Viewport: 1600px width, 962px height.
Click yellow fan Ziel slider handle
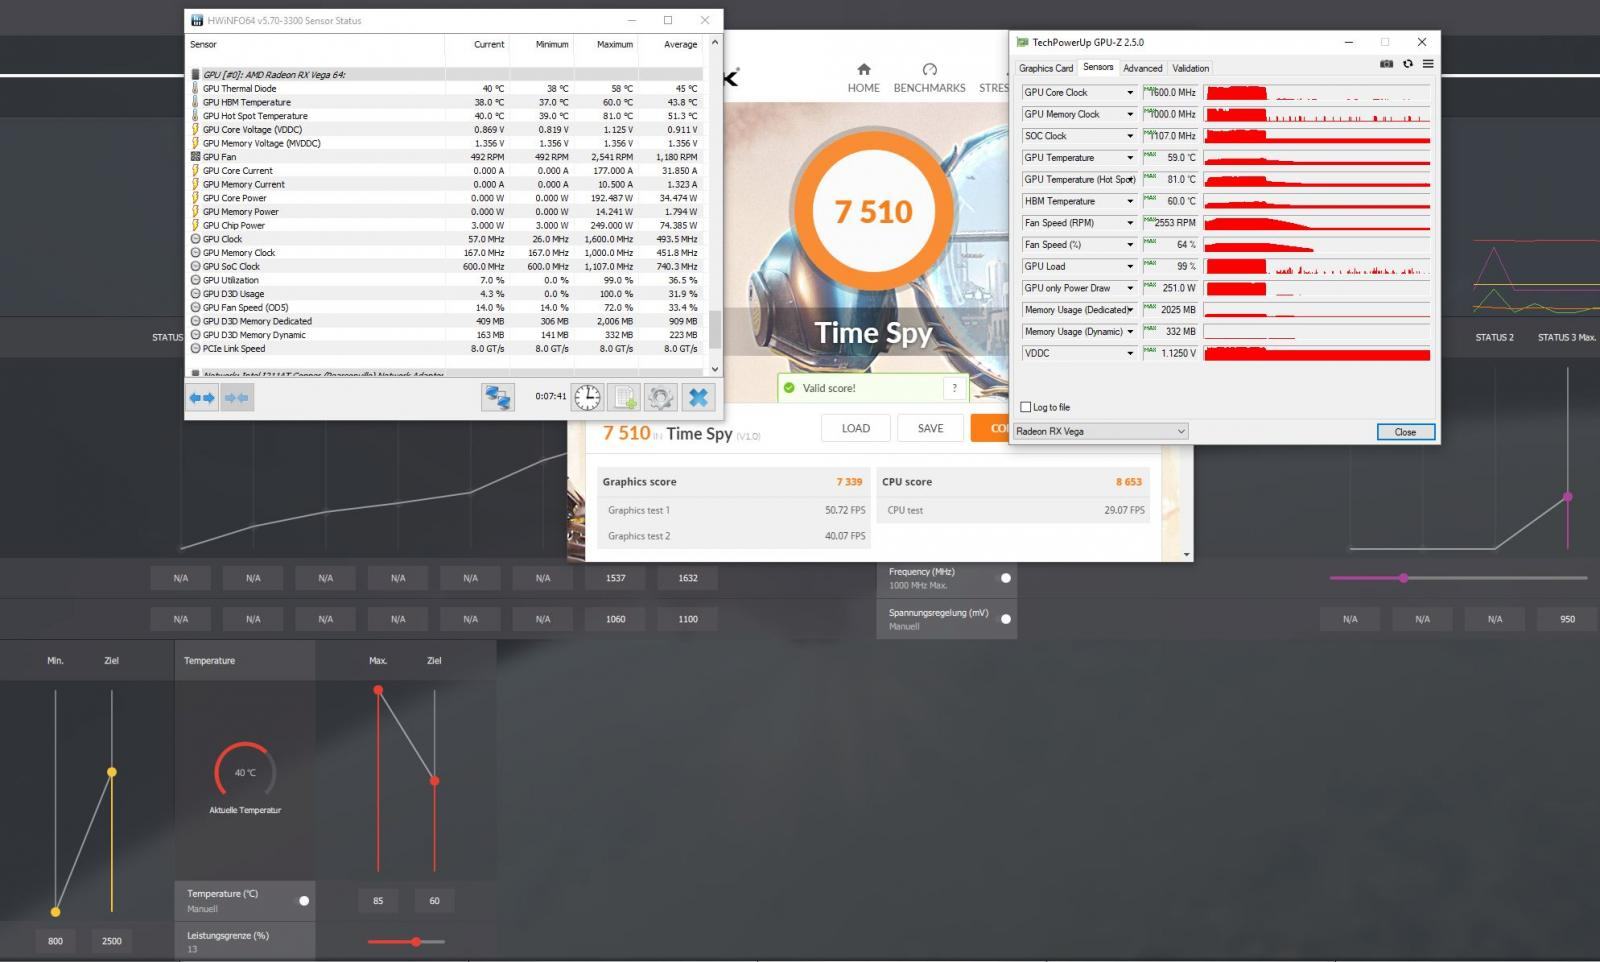[x=112, y=772]
